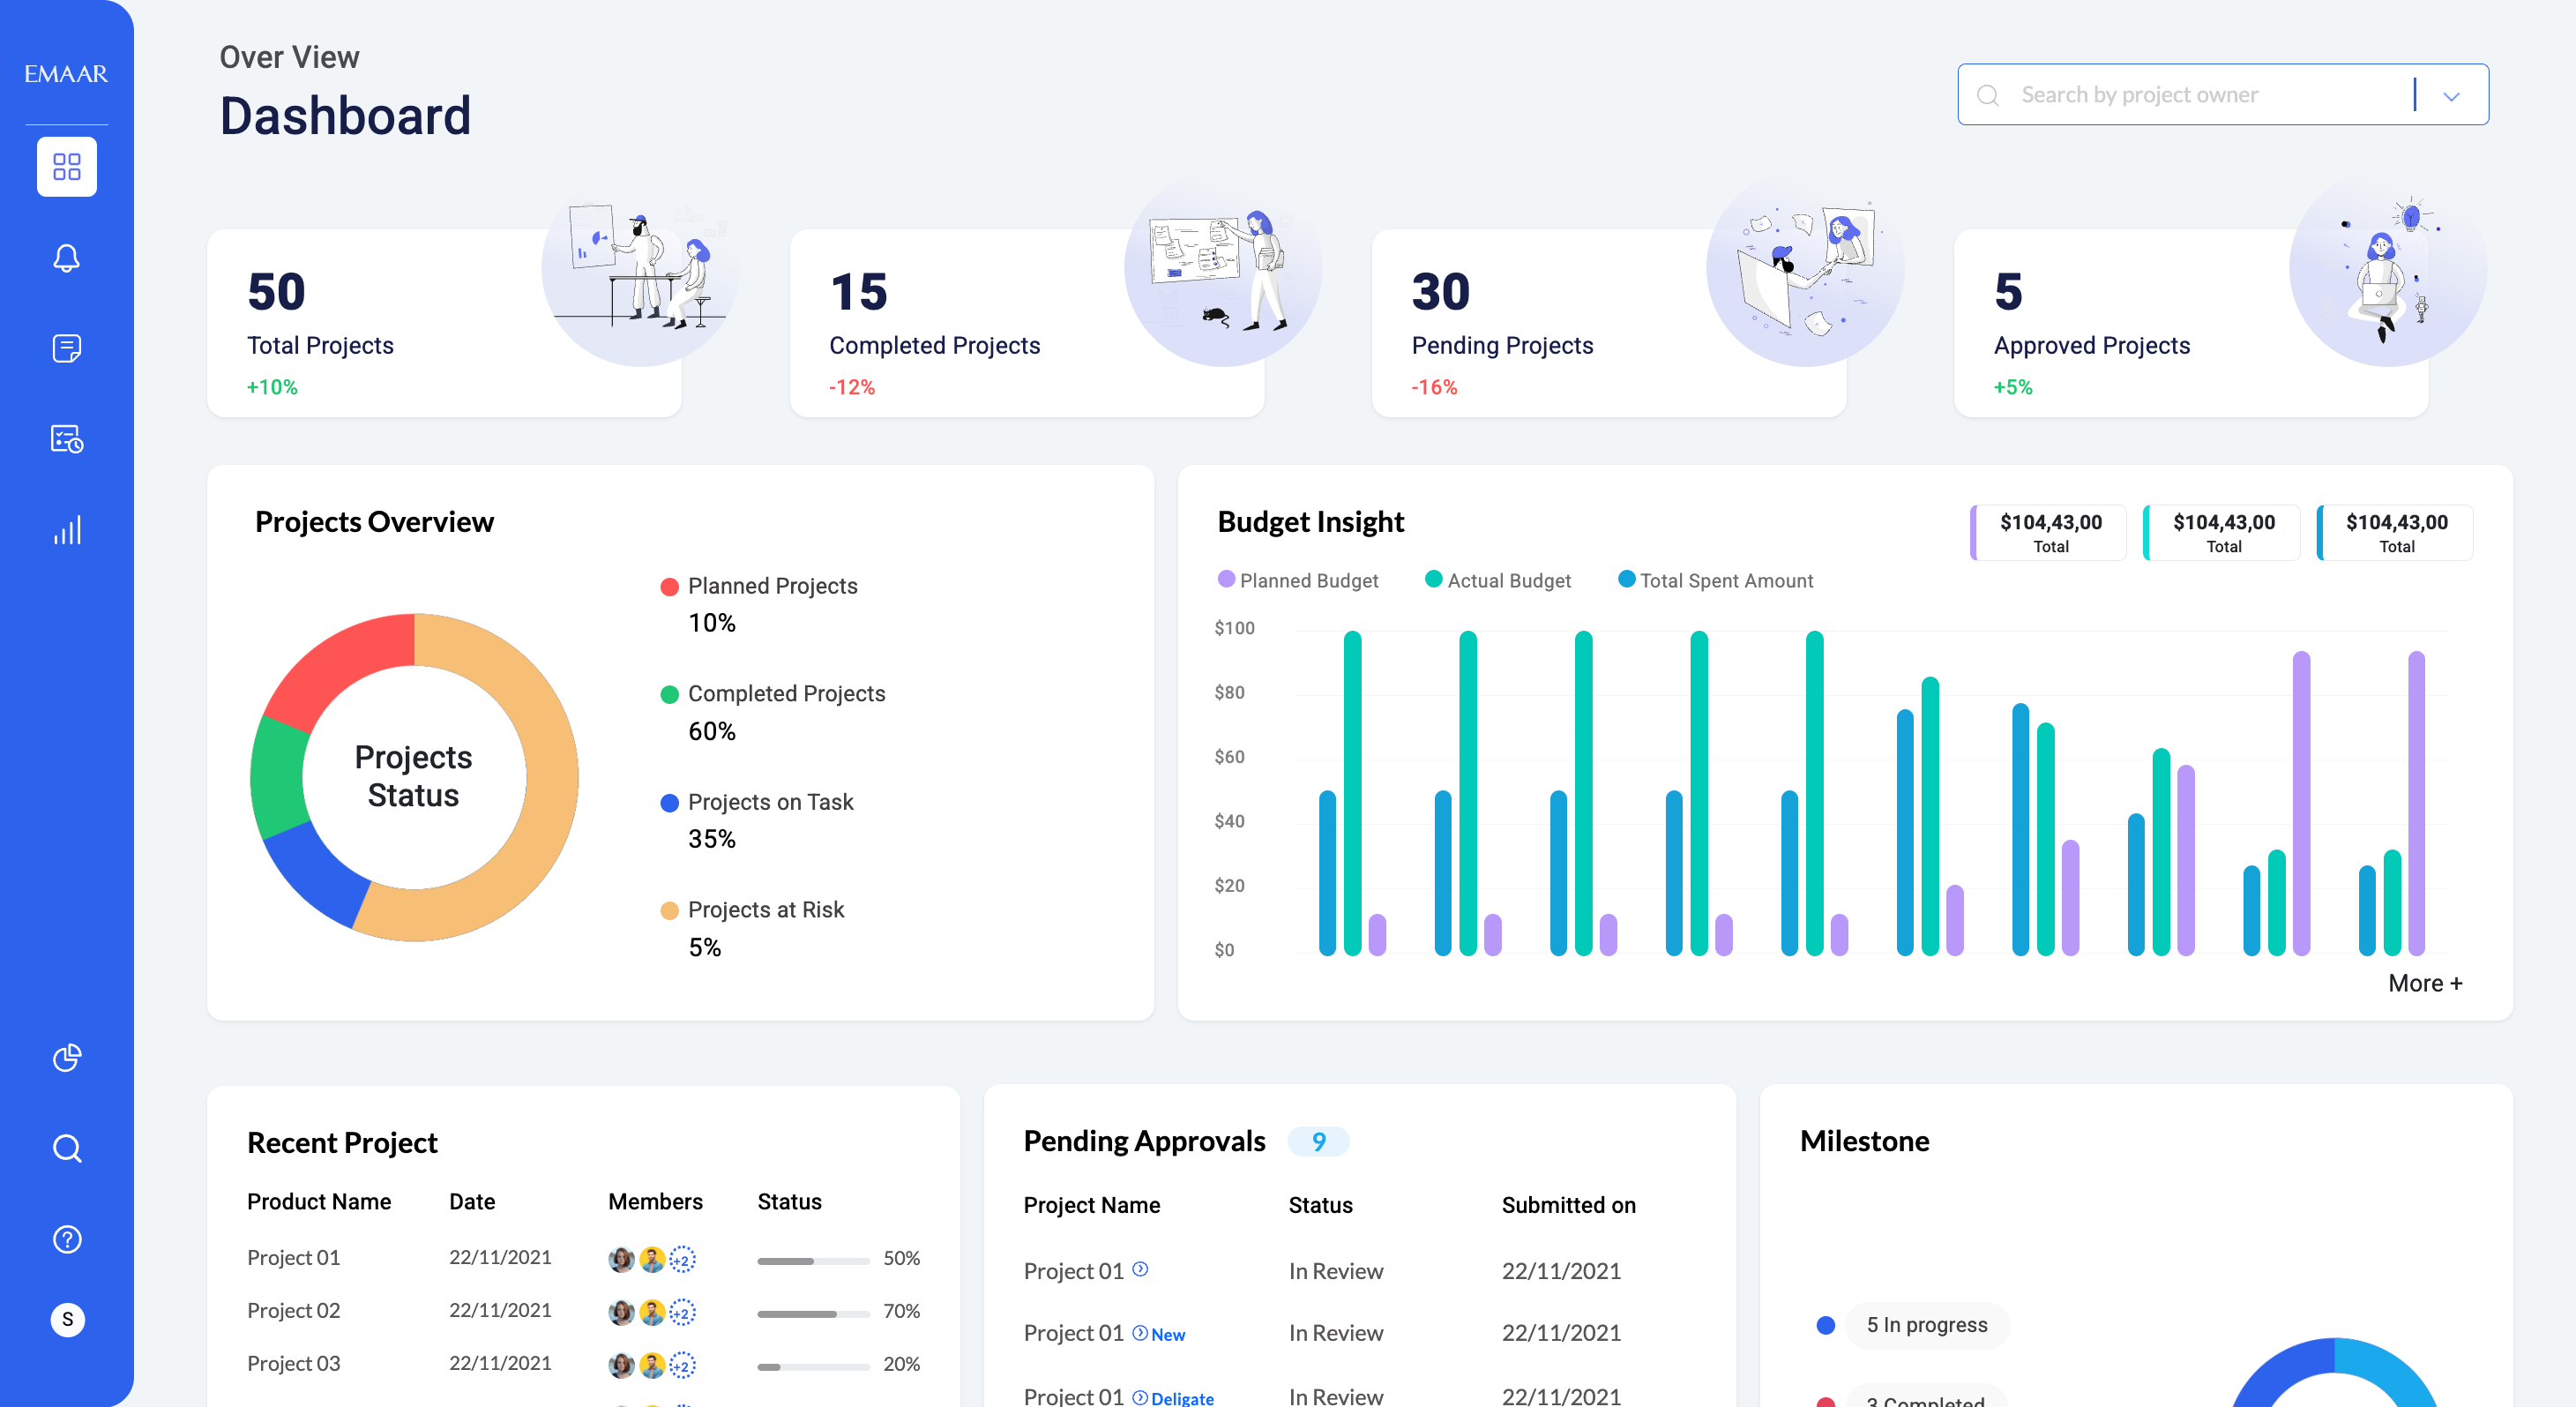Expand the project owner search dropdown arrow
Screen dimensions: 2576x1407
[x=2451, y=96]
